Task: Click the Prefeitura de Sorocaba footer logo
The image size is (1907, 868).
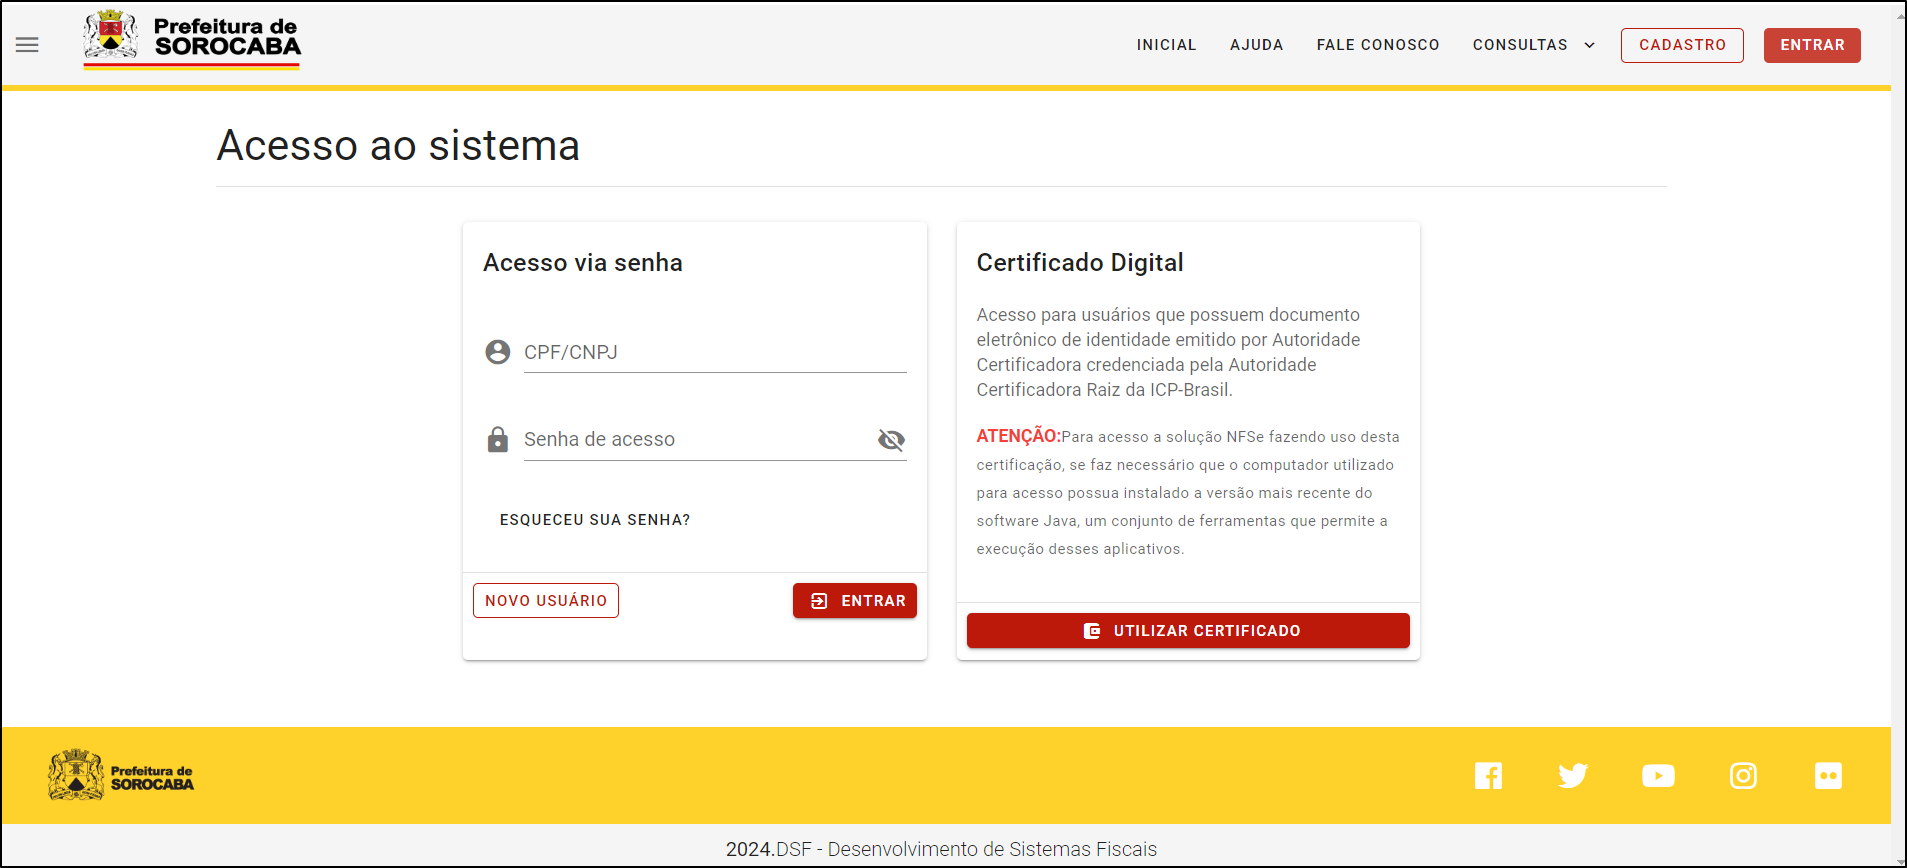Action: (x=121, y=776)
